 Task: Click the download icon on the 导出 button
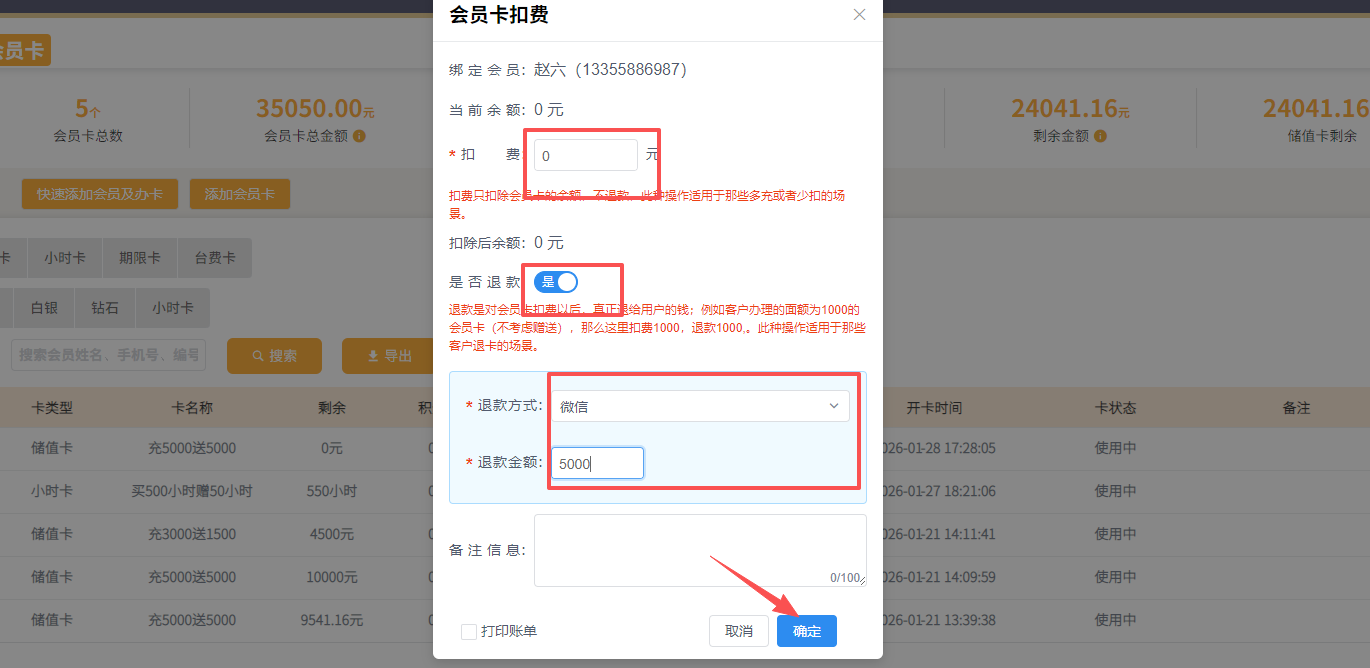pos(372,355)
